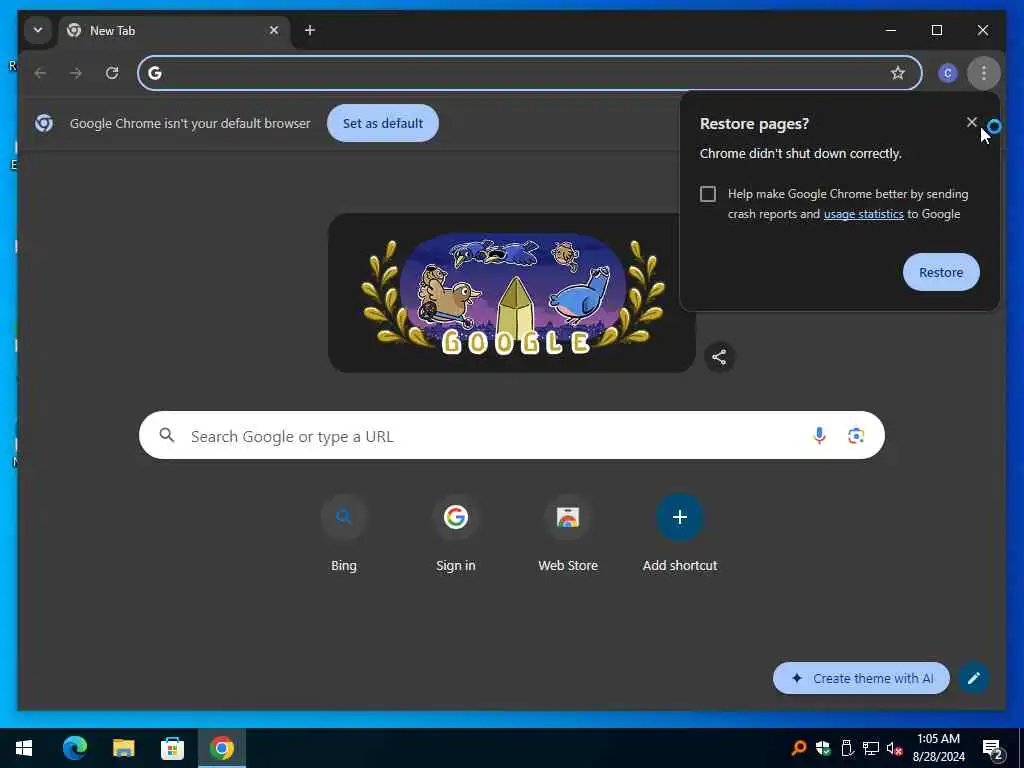Click the Chrome taskbar icon

point(222,748)
